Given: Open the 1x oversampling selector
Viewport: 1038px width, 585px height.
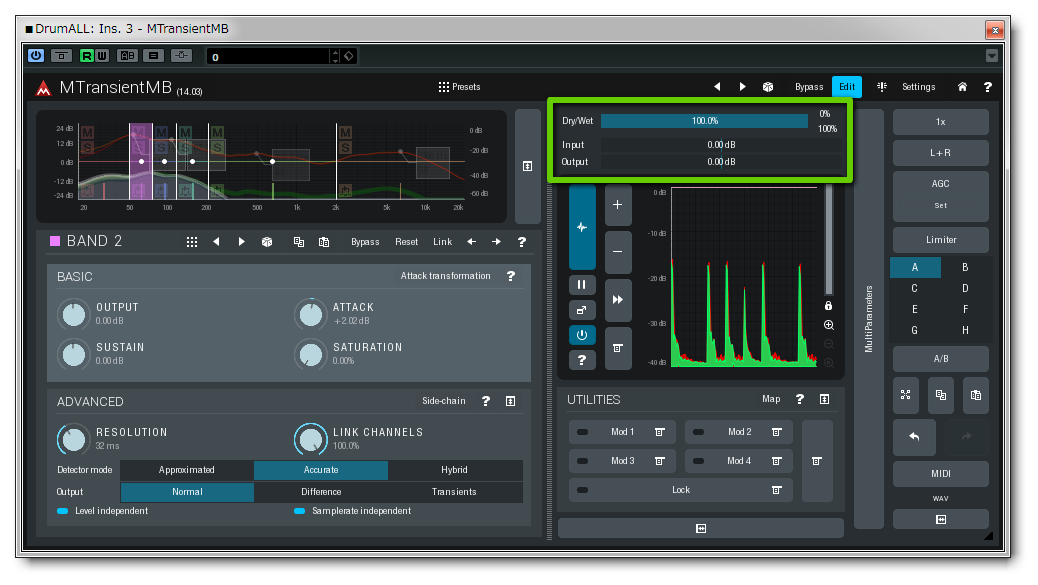Looking at the screenshot, I should coord(941,122).
